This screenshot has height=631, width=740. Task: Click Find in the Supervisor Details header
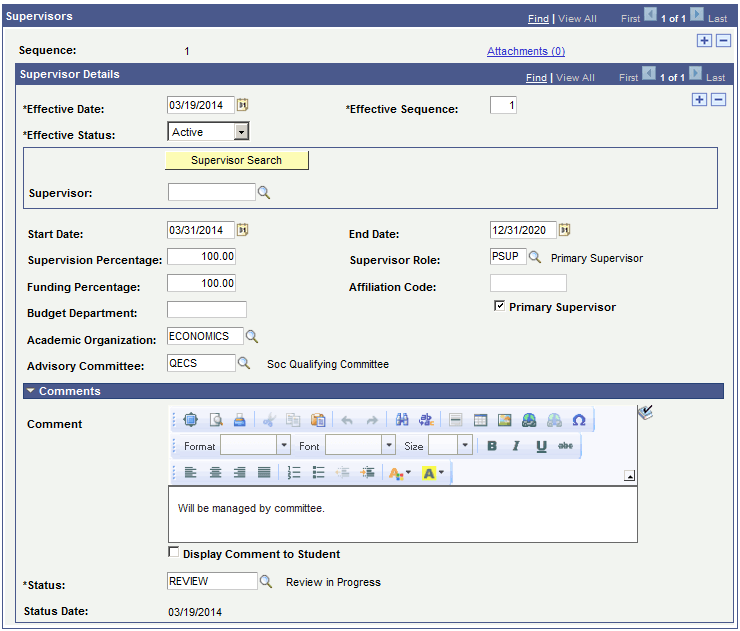click(x=536, y=77)
